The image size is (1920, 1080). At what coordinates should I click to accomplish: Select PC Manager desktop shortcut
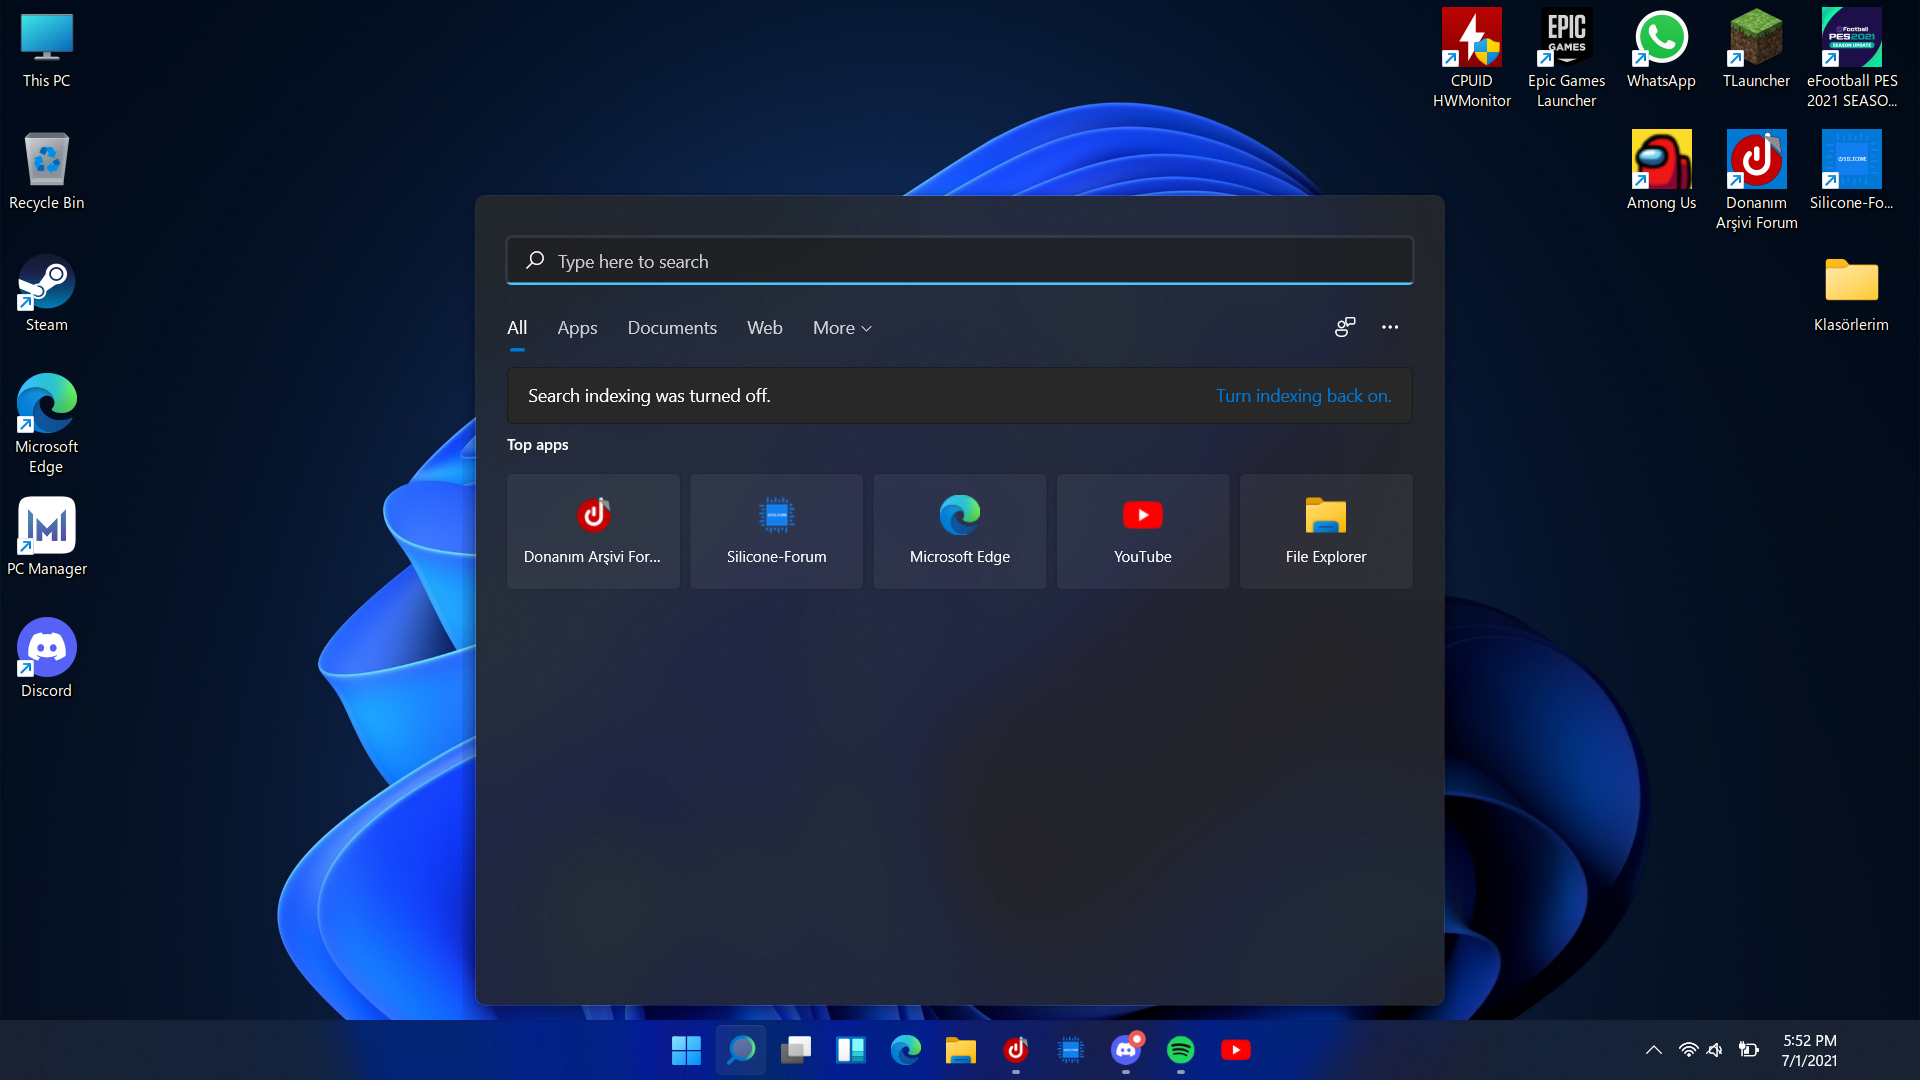pos(46,538)
